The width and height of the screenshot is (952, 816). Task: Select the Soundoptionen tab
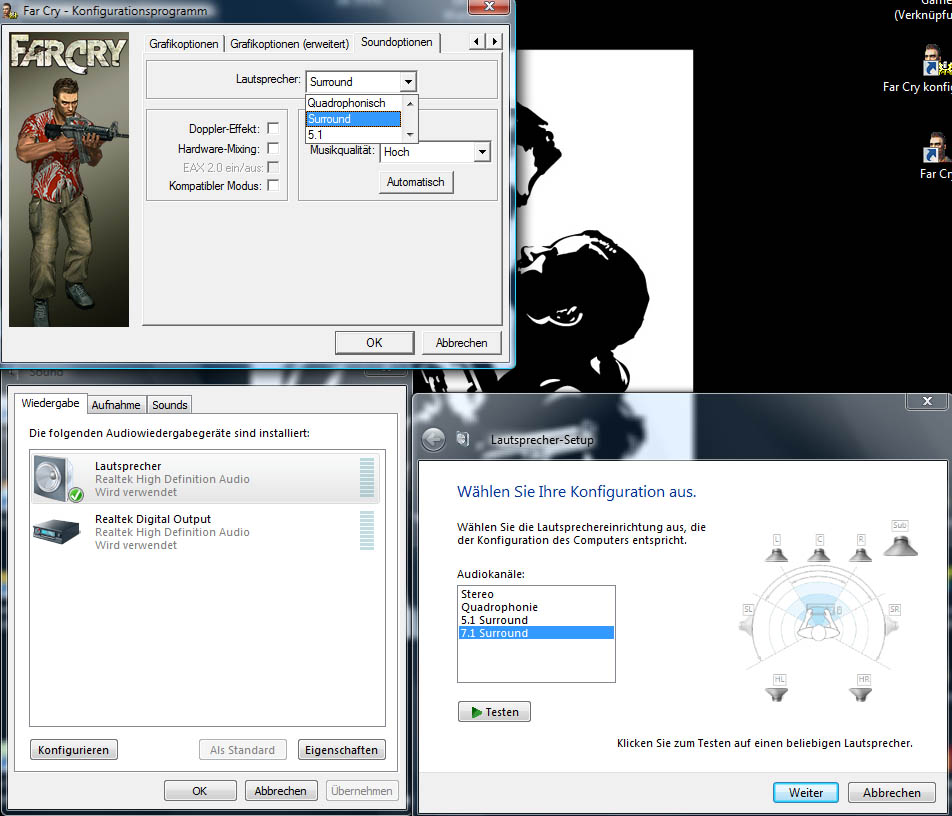[x=396, y=42]
